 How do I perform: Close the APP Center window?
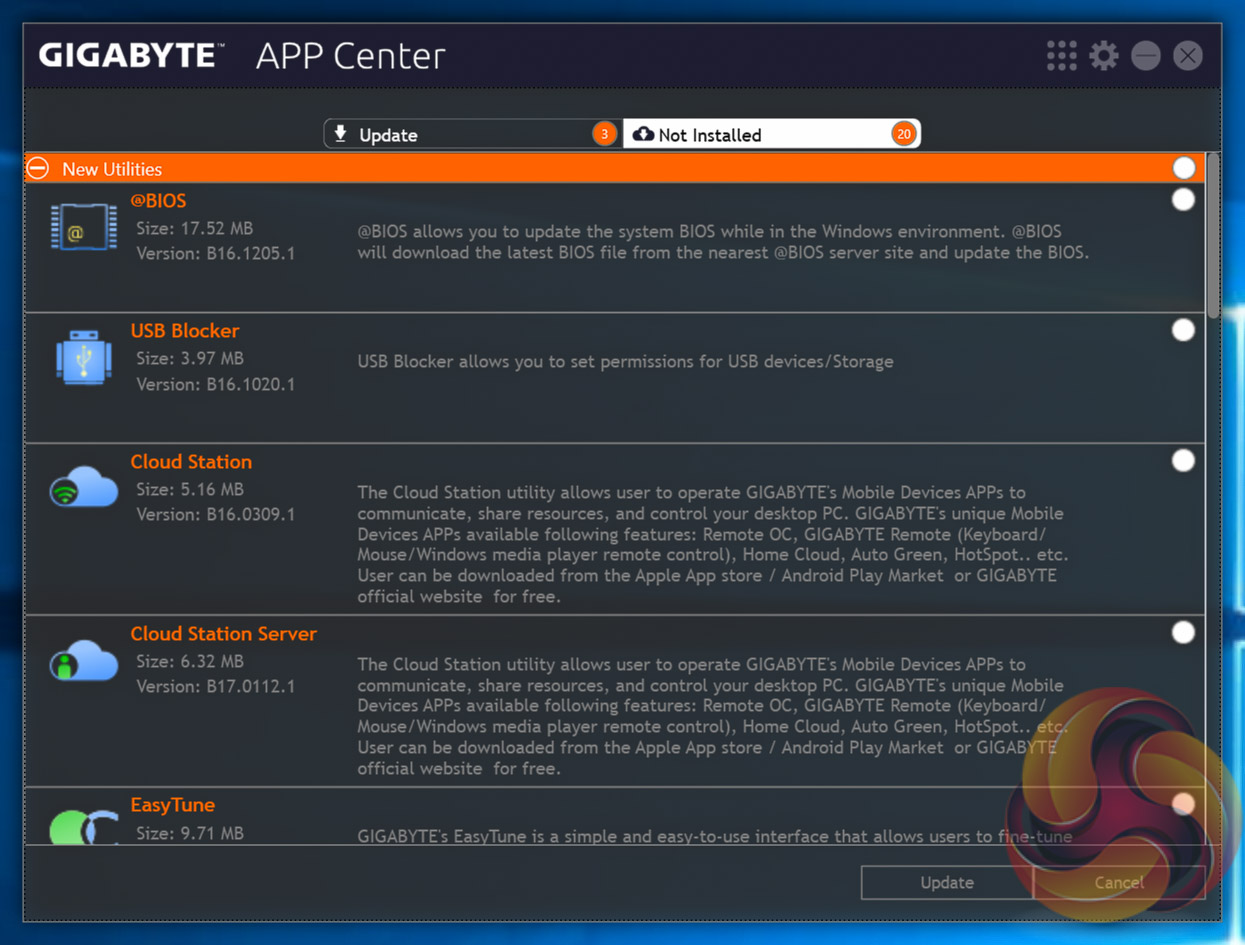tap(1188, 56)
